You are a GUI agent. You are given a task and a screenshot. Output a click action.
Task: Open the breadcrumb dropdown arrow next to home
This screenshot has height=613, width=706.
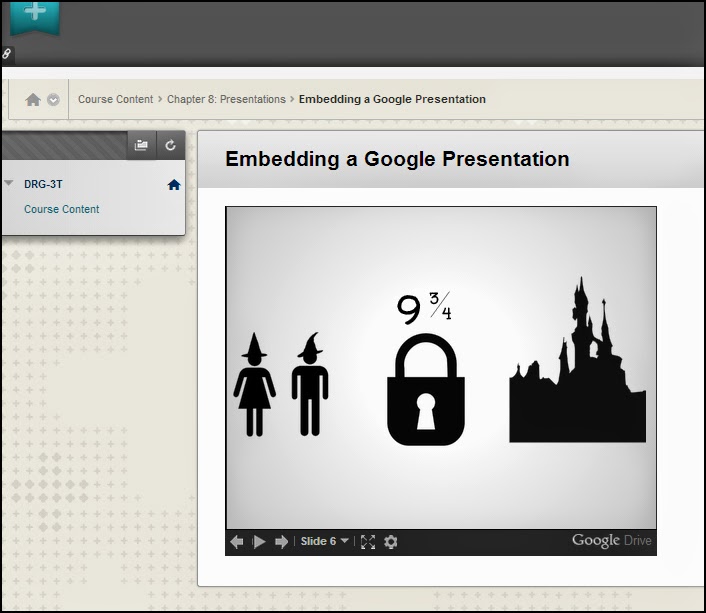(x=53, y=100)
